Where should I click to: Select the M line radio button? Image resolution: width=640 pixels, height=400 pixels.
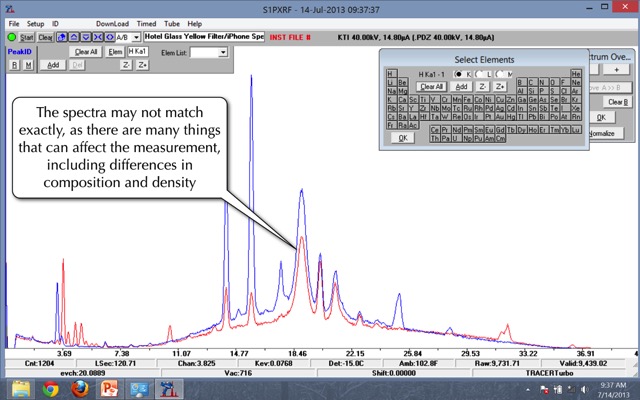pos(499,74)
